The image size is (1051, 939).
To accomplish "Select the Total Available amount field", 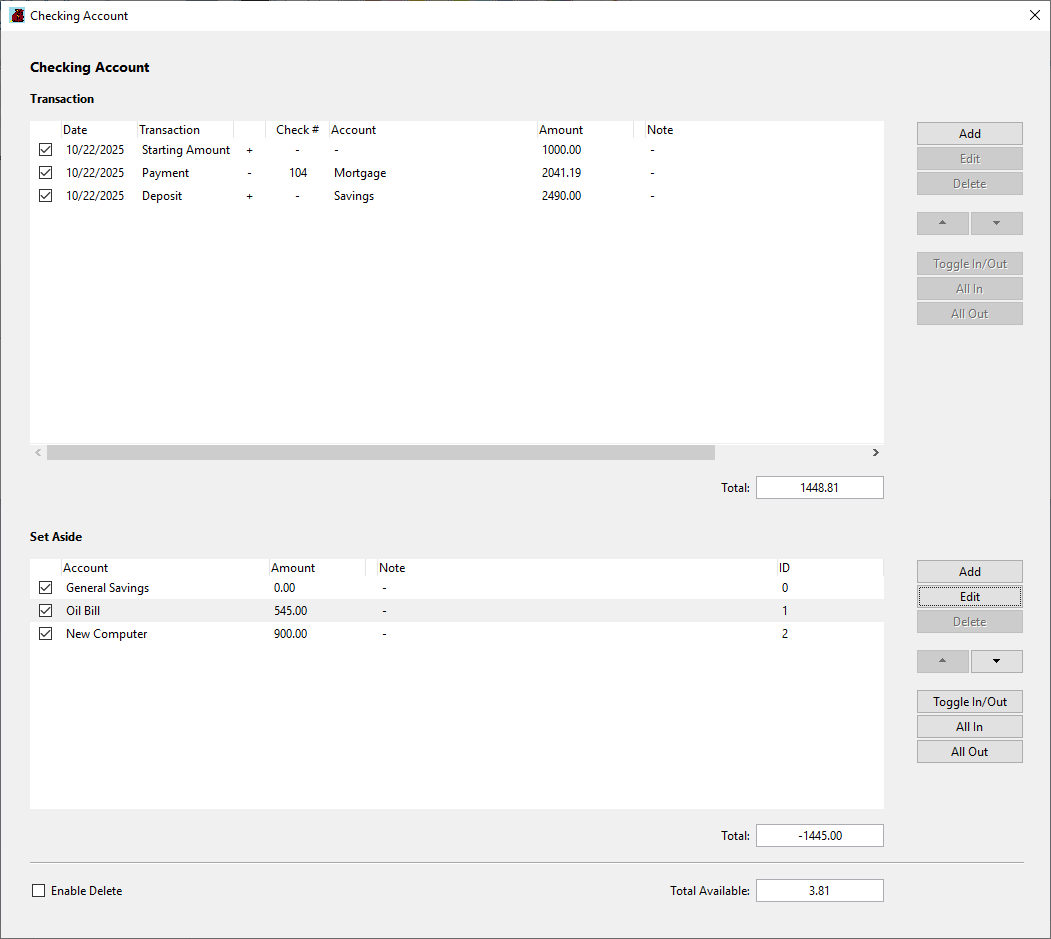I will click(x=819, y=890).
